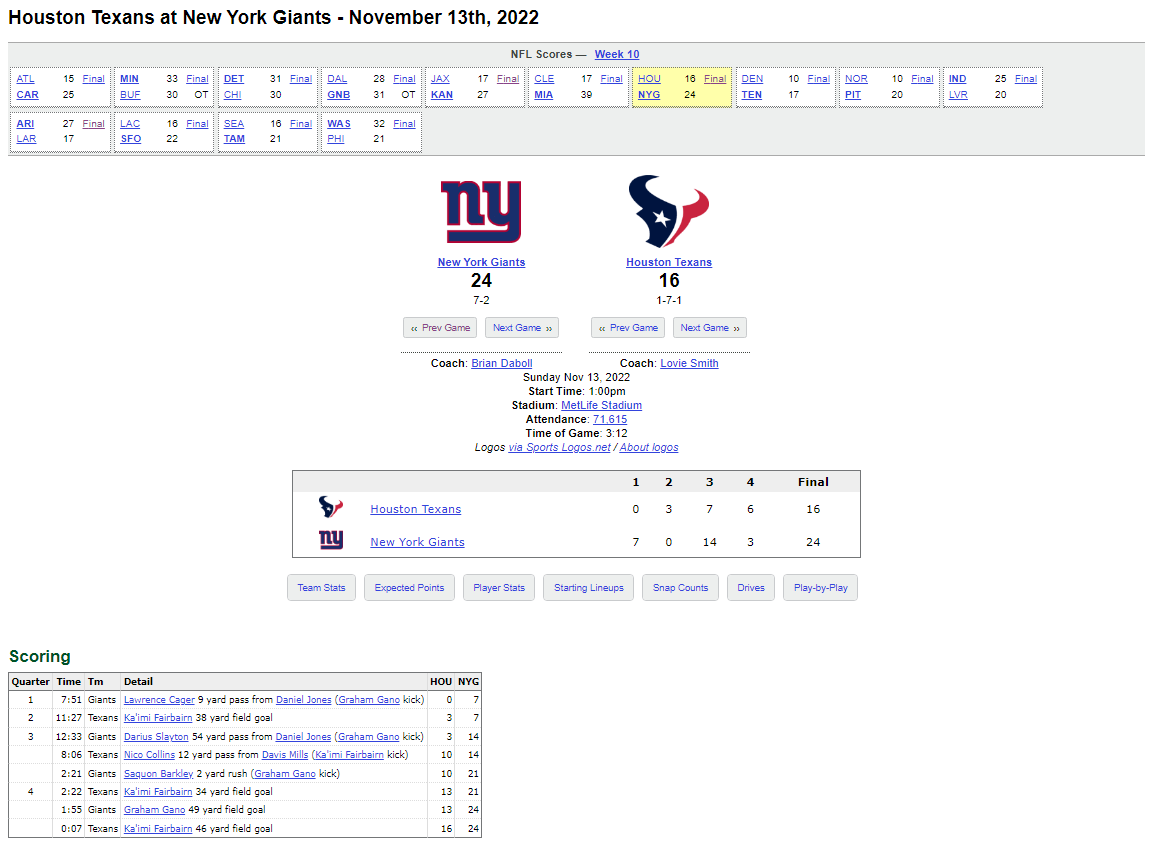Open Houston Texans link under logo

pos(669,262)
